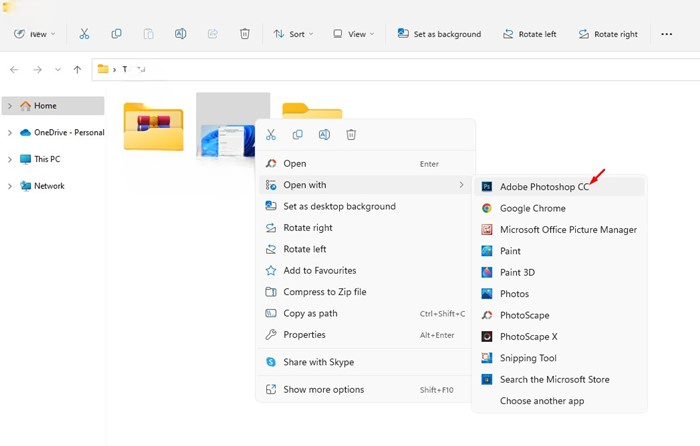
Task: Click Set as background in the toolbar
Action: tap(439, 34)
